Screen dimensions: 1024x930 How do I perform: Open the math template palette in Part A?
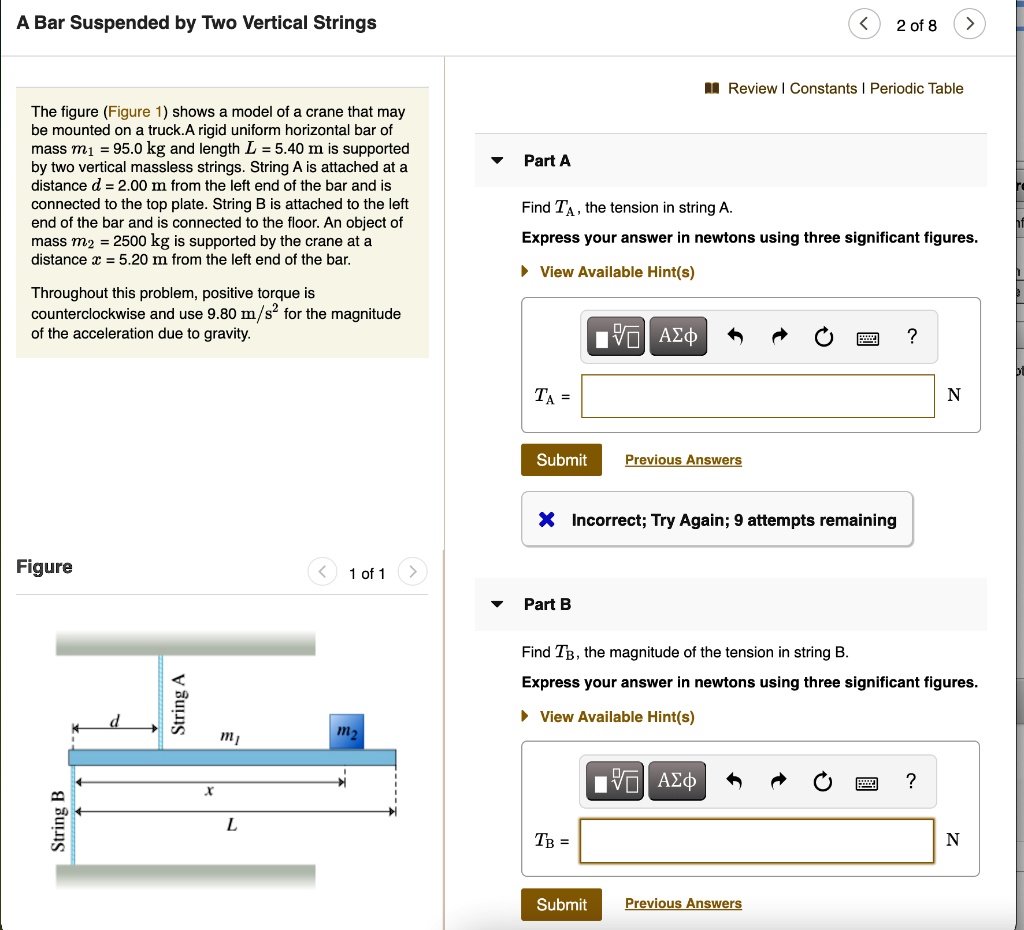tap(613, 336)
